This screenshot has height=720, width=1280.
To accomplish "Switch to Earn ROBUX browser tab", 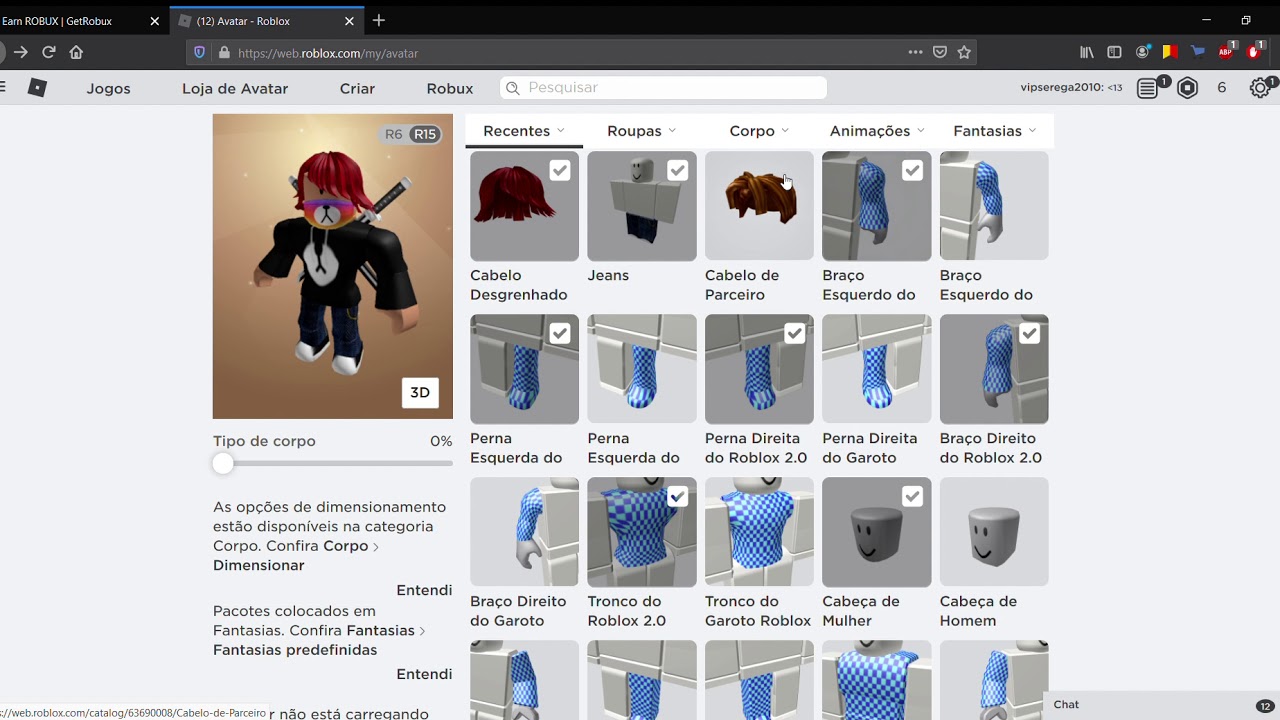I will [x=75, y=21].
